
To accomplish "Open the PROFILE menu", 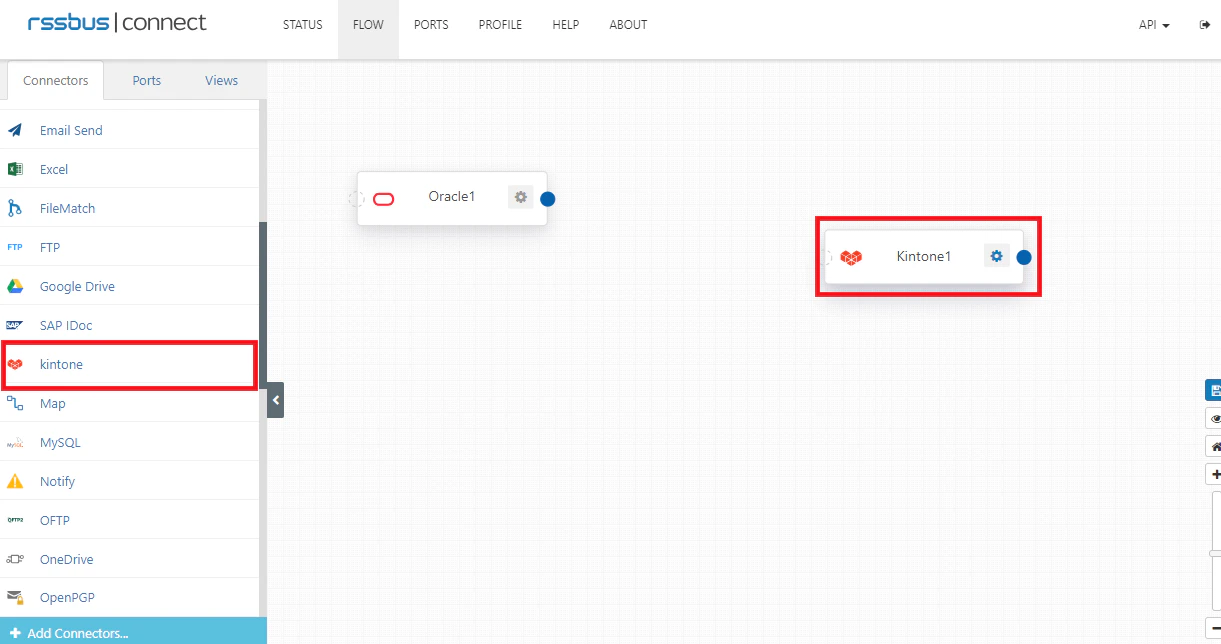I will (500, 25).
